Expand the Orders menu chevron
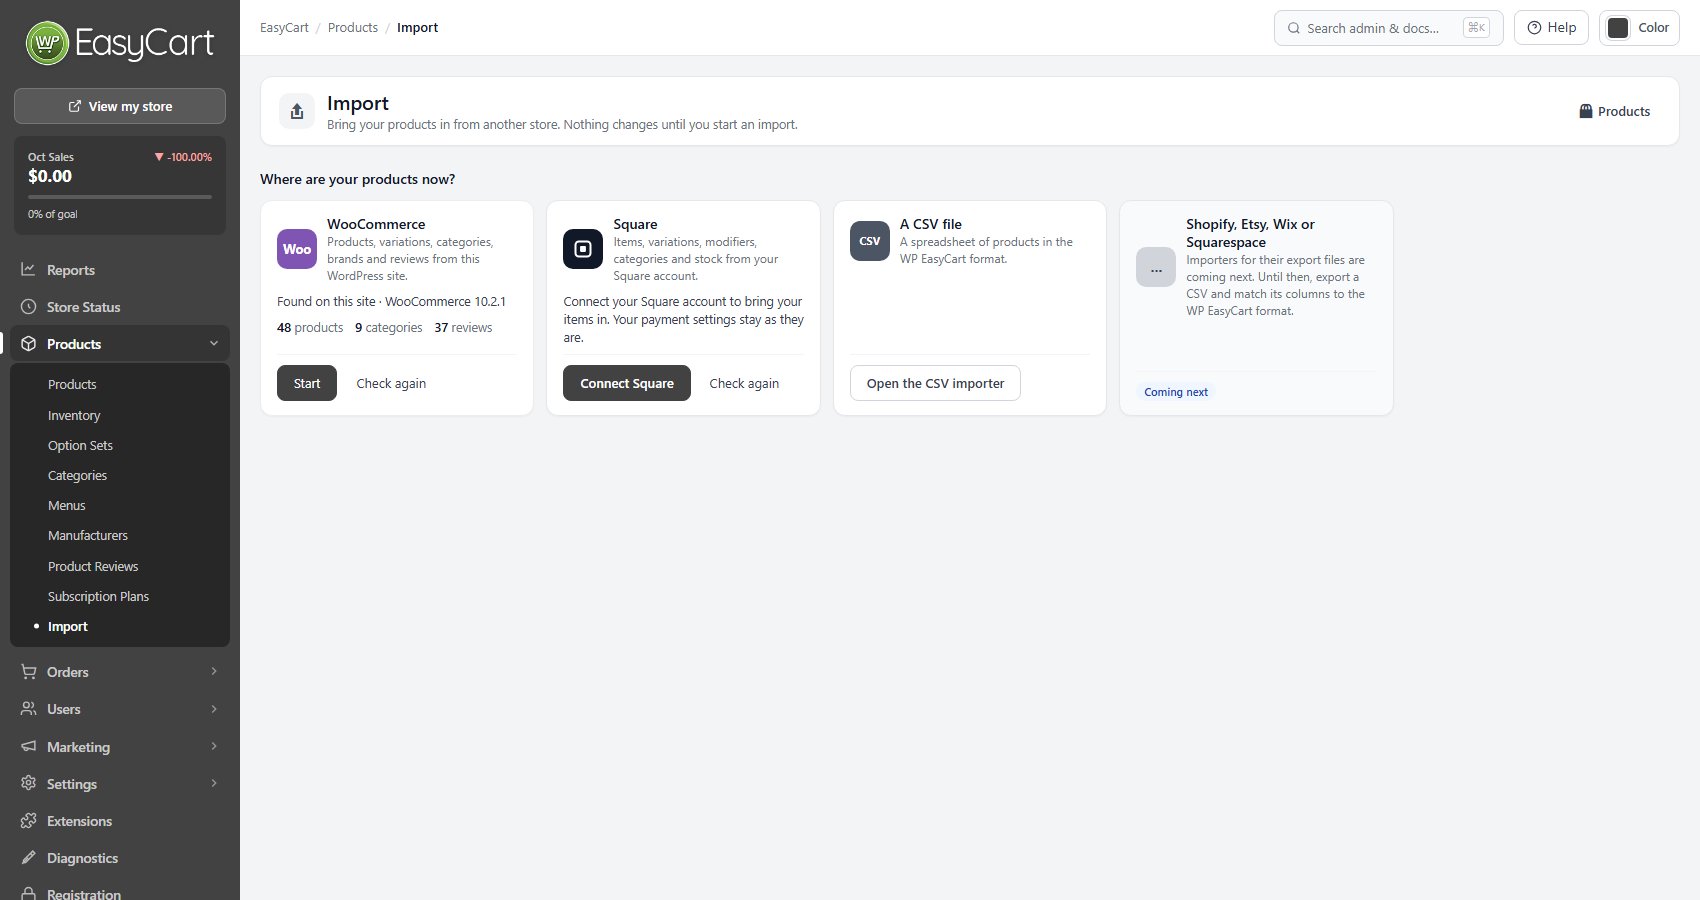Viewport: 1700px width, 900px height. point(214,672)
